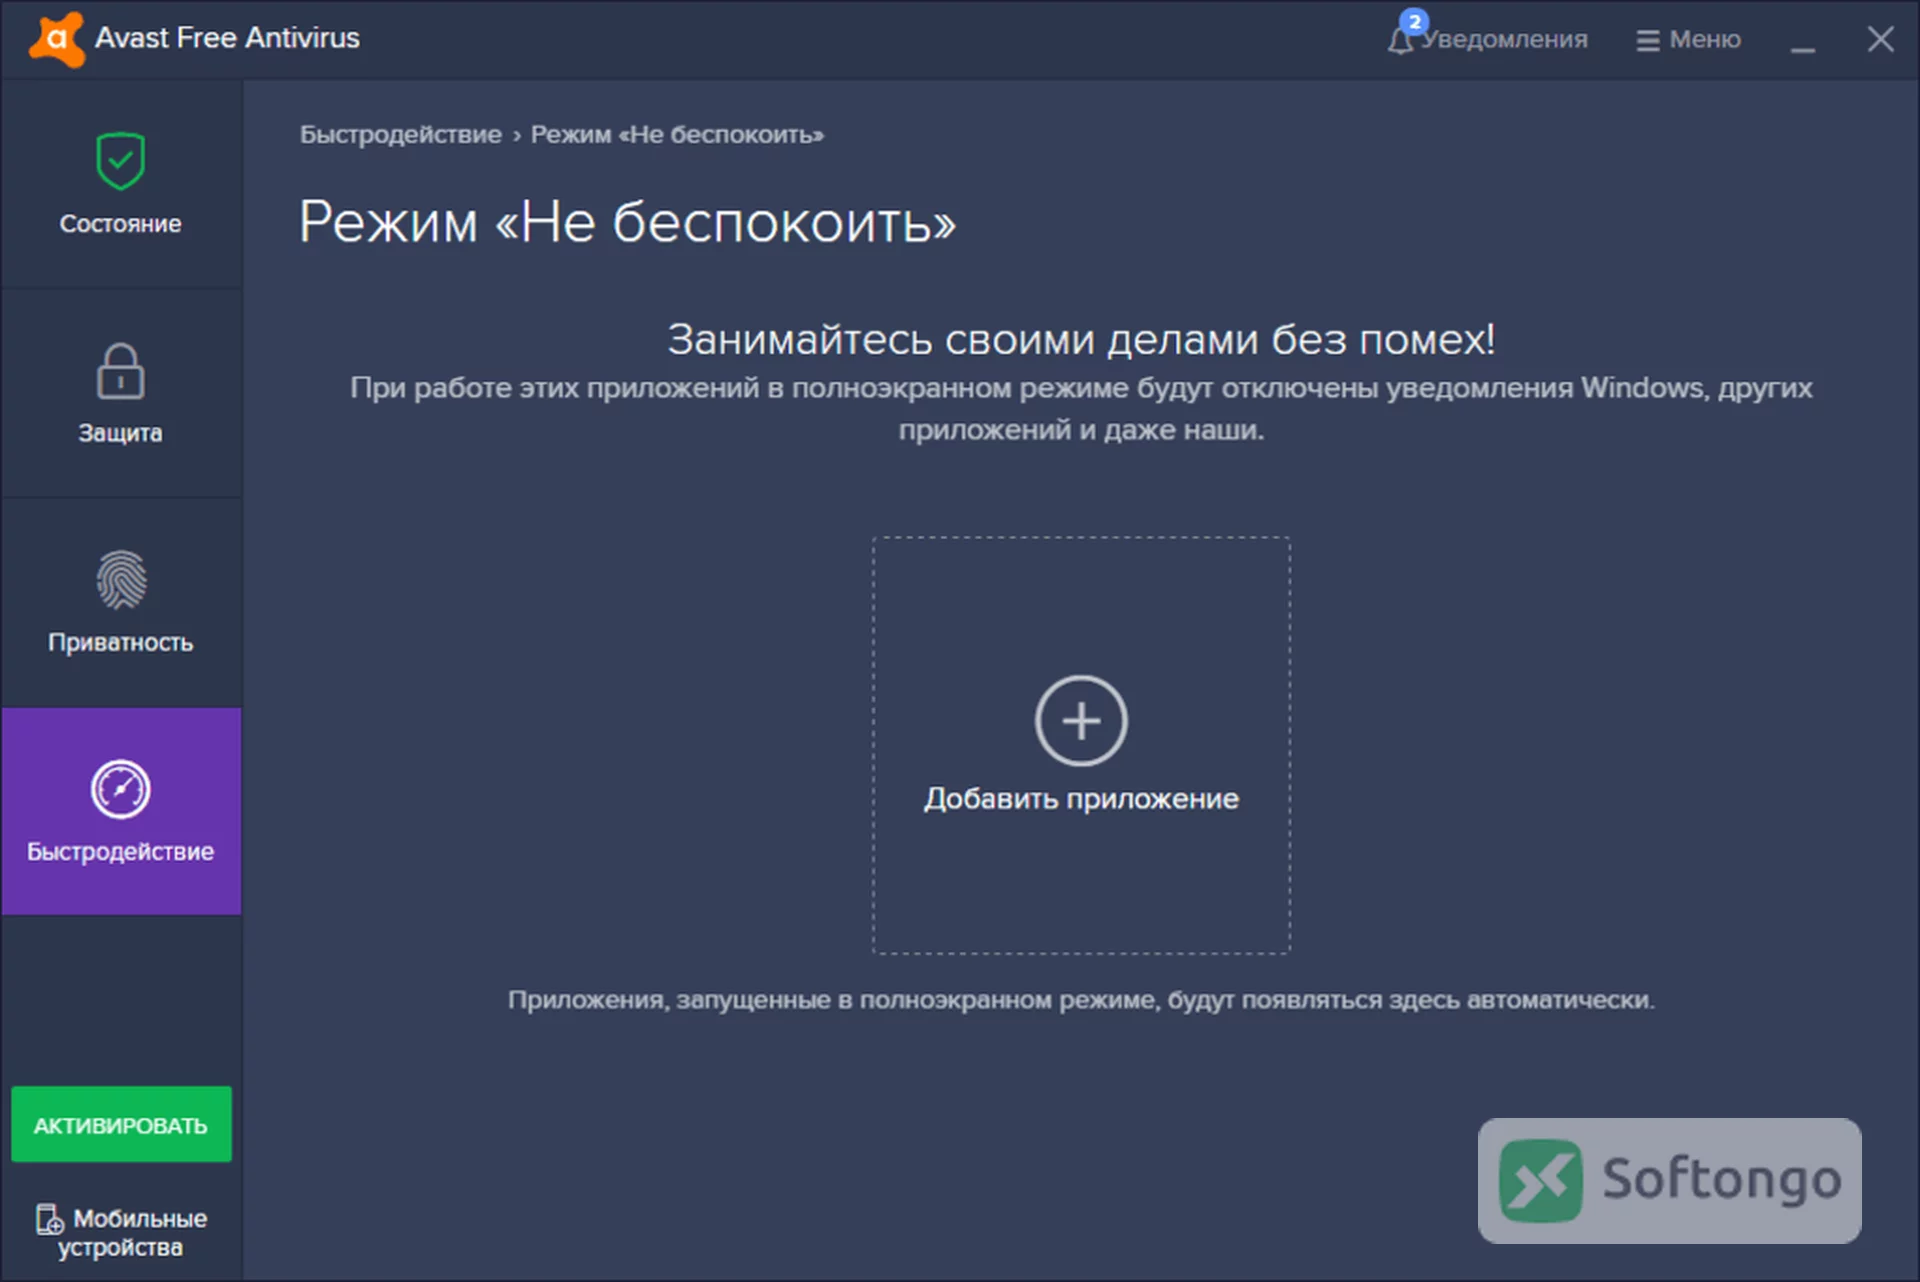The image size is (1920, 1282).
Task: Open Мобильные устройства link
Action: [x=121, y=1232]
